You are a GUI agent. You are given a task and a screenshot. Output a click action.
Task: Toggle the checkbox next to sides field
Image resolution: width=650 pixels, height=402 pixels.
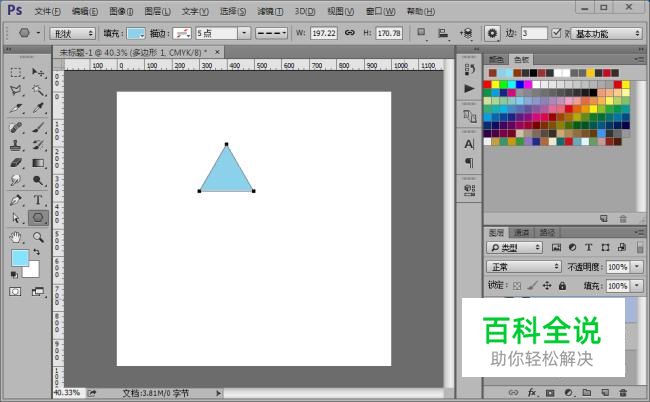click(x=556, y=33)
